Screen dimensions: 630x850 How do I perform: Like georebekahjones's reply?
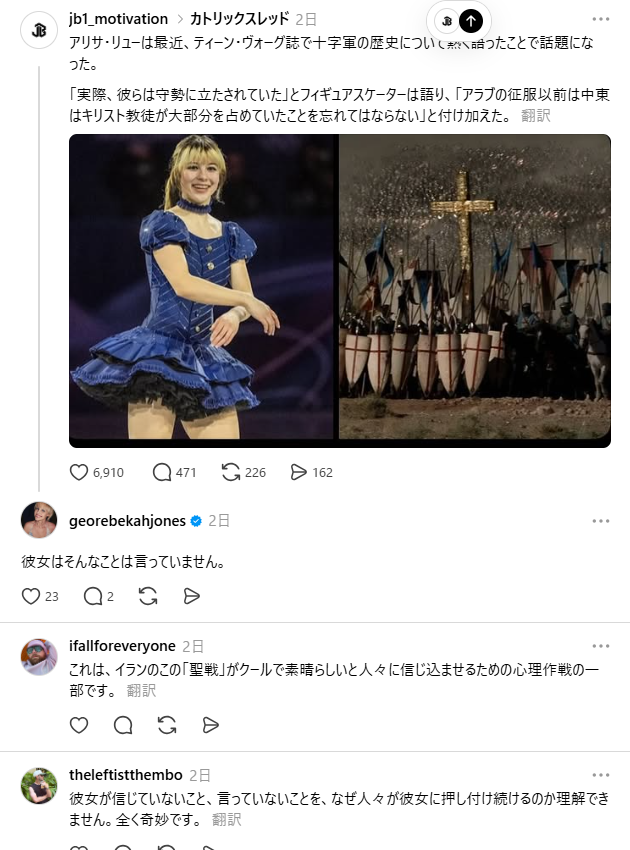(31, 596)
